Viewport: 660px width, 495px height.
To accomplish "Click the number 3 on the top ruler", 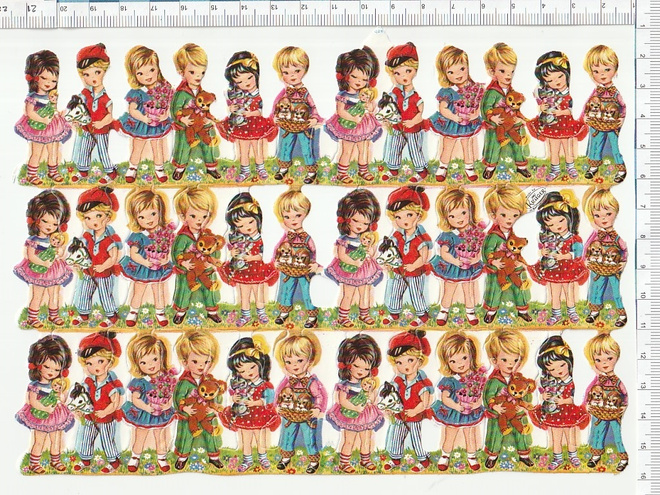I will [574, 7].
